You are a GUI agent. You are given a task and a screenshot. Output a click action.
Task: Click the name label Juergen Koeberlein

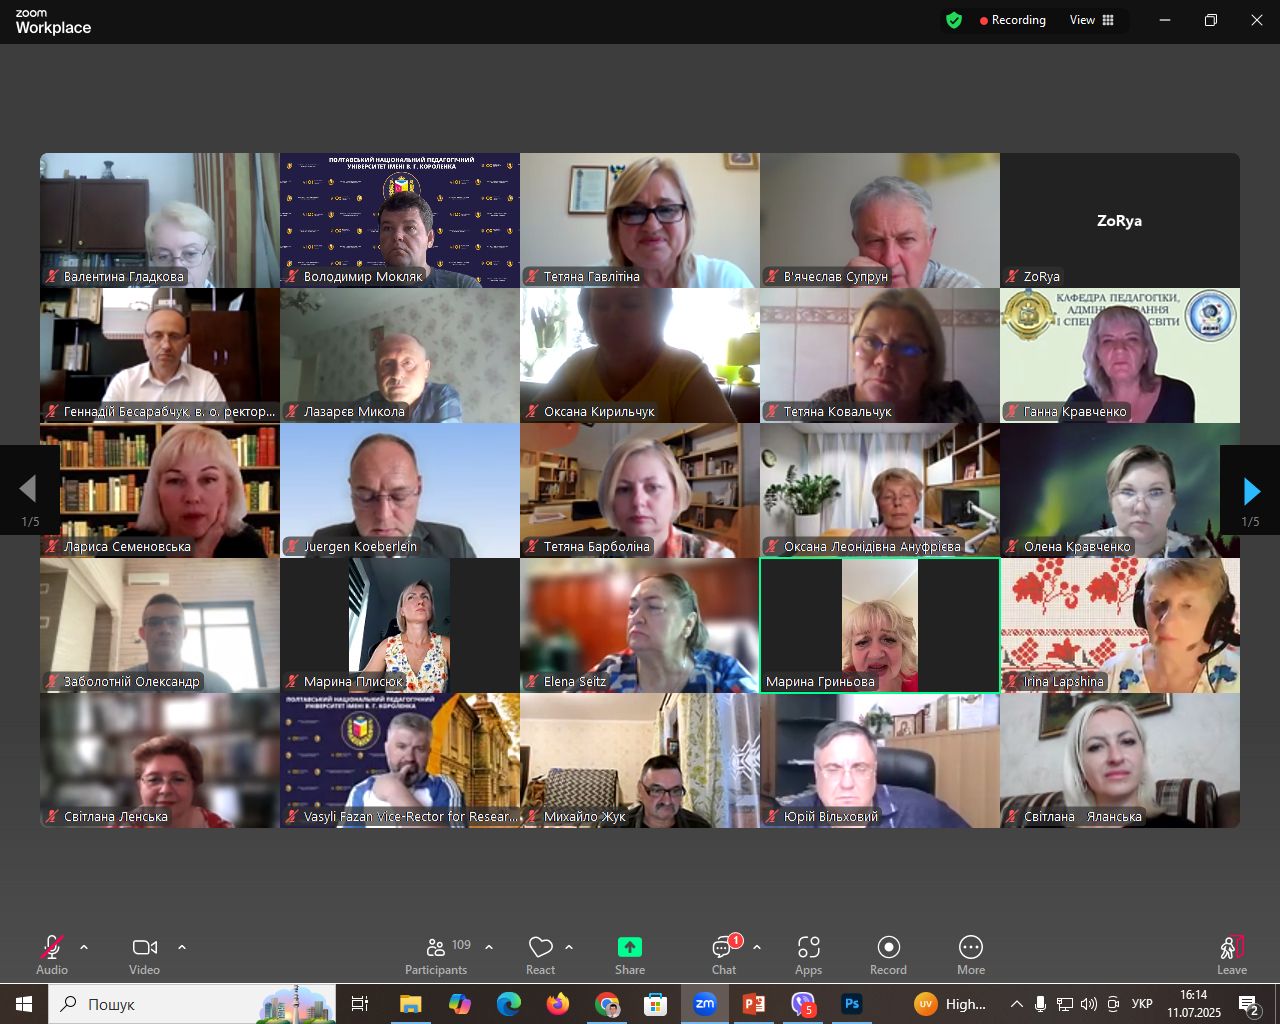(x=360, y=547)
